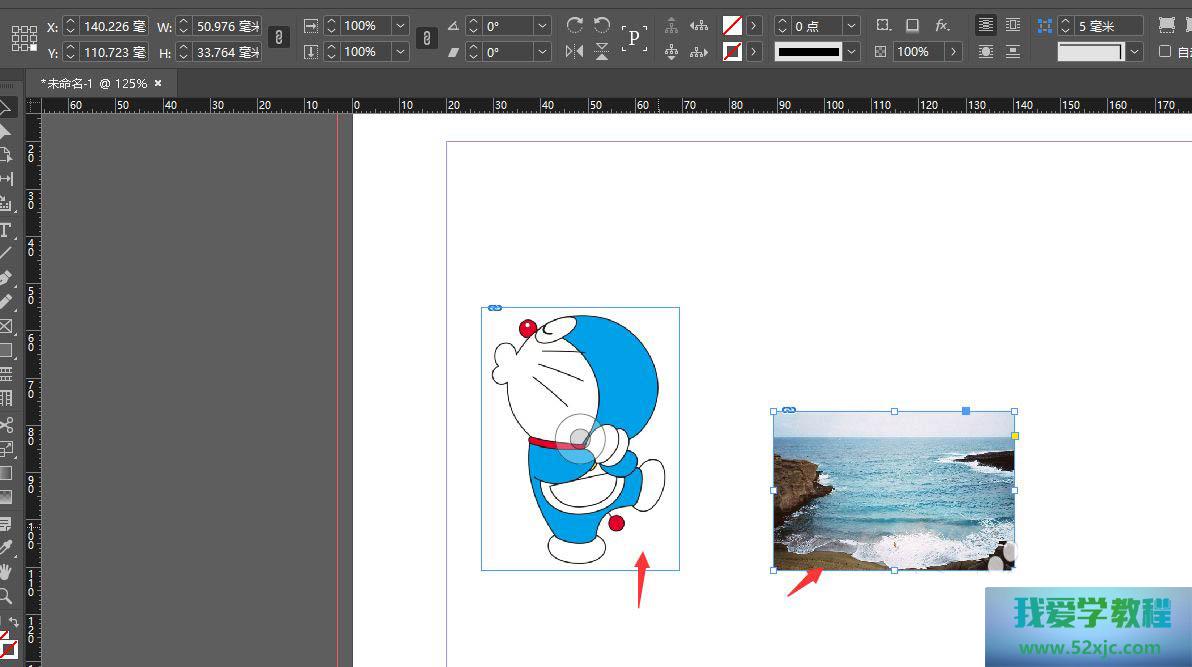Click the X position input field
1192x667 pixels.
[113, 25]
